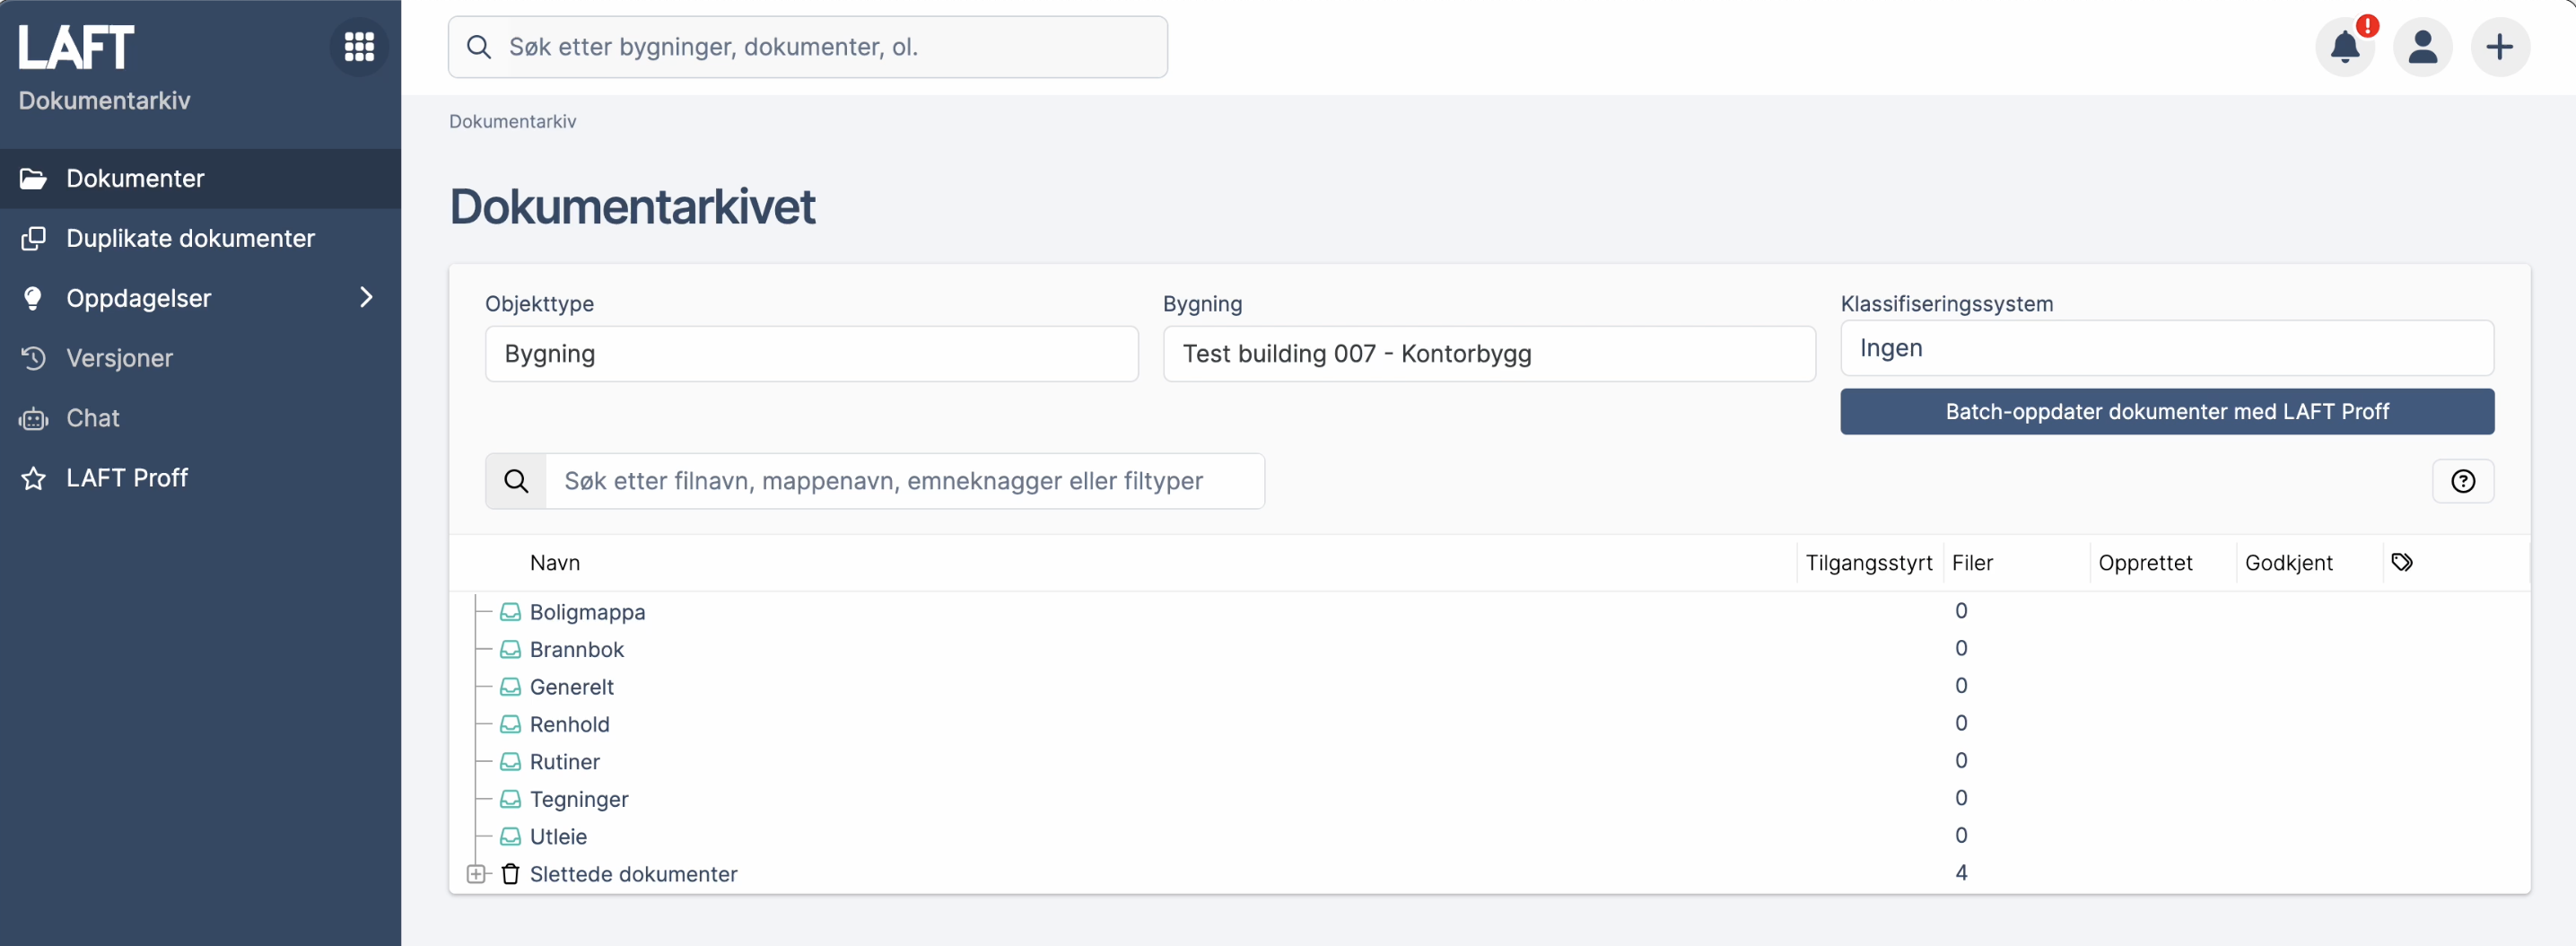
Task: Click the Duplikate dokumenter copy icon
Action: point(33,238)
